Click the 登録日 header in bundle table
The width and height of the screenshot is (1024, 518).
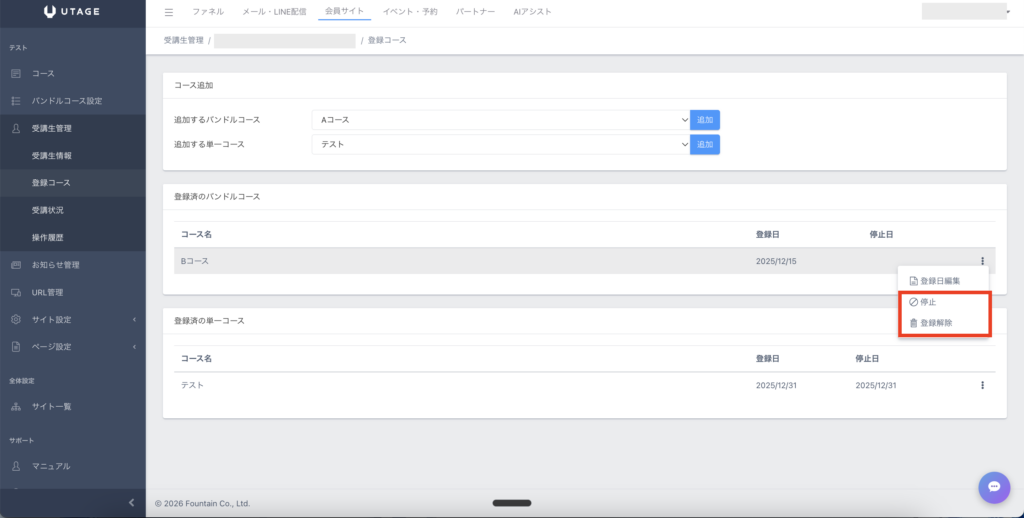(767, 235)
